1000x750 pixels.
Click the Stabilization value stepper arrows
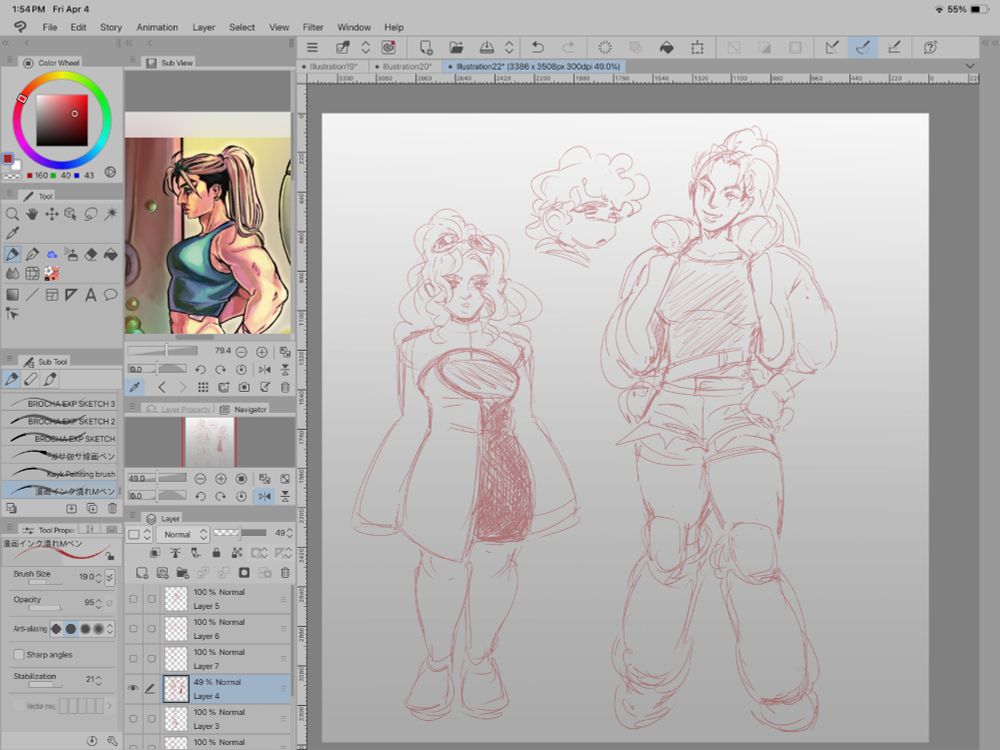(x=98, y=680)
